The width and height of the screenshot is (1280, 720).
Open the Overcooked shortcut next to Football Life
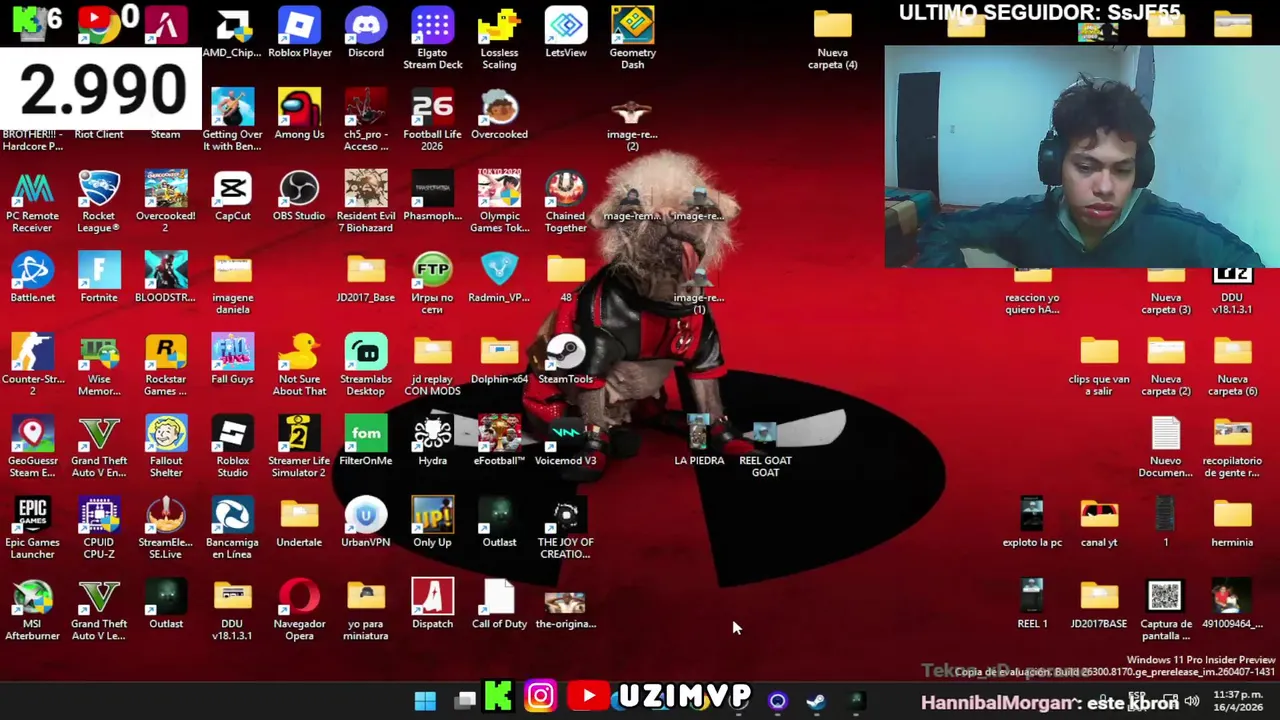(x=499, y=114)
